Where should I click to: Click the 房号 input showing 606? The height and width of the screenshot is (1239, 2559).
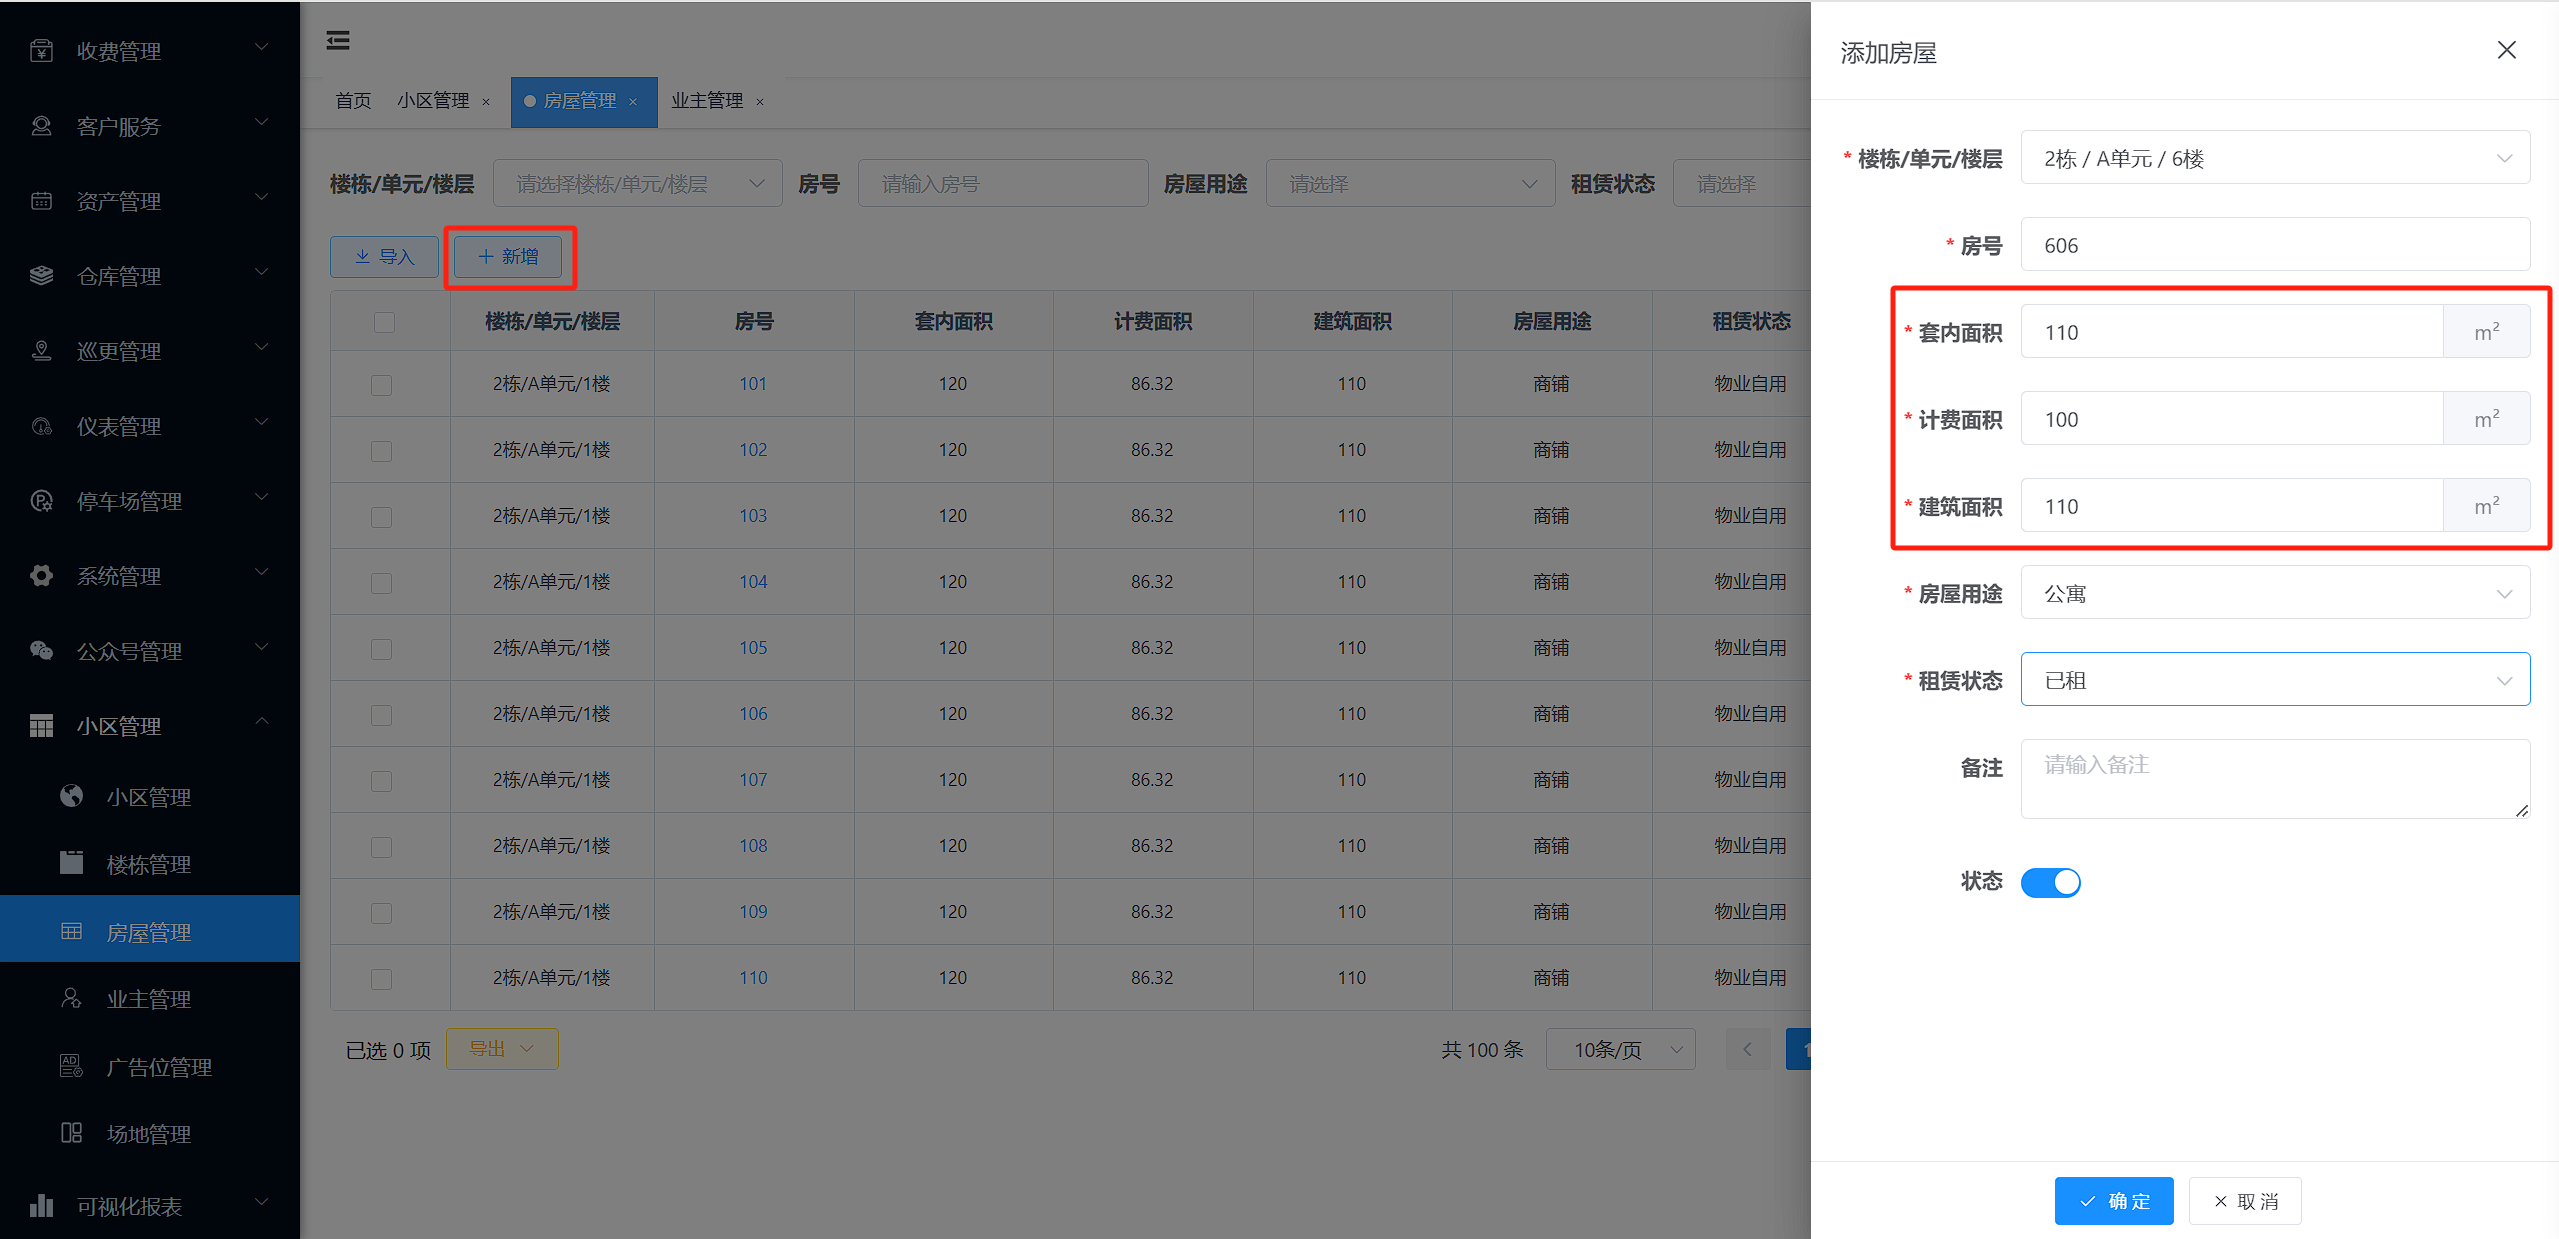[x=2275, y=245]
